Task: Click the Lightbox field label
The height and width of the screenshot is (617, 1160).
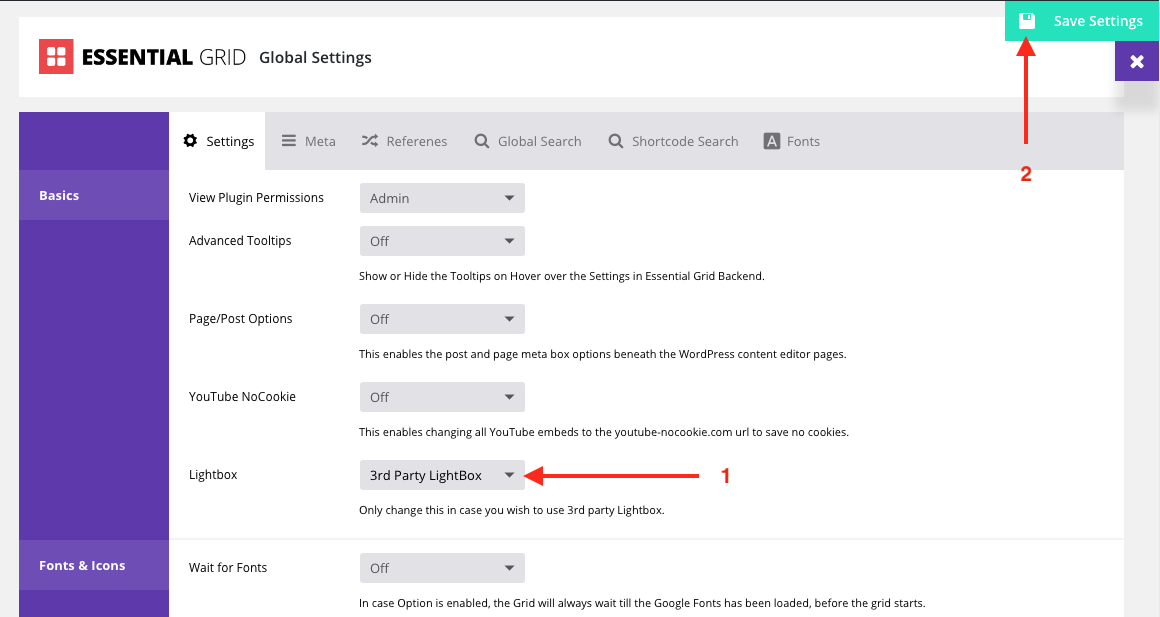Action: click(213, 475)
